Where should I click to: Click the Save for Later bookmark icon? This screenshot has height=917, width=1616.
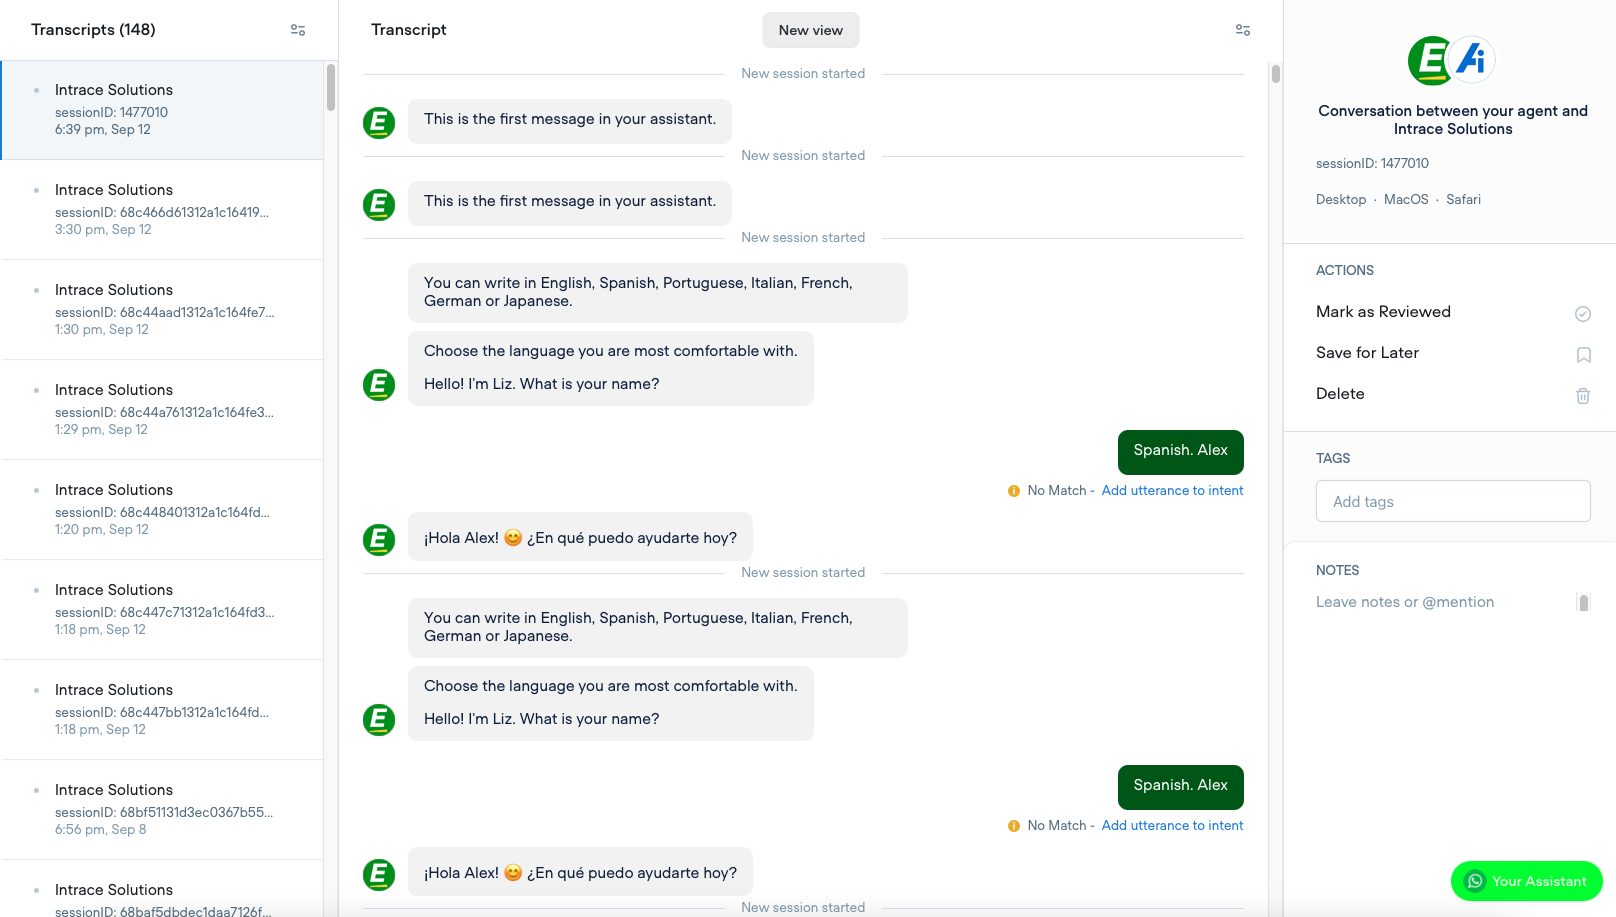pos(1584,355)
